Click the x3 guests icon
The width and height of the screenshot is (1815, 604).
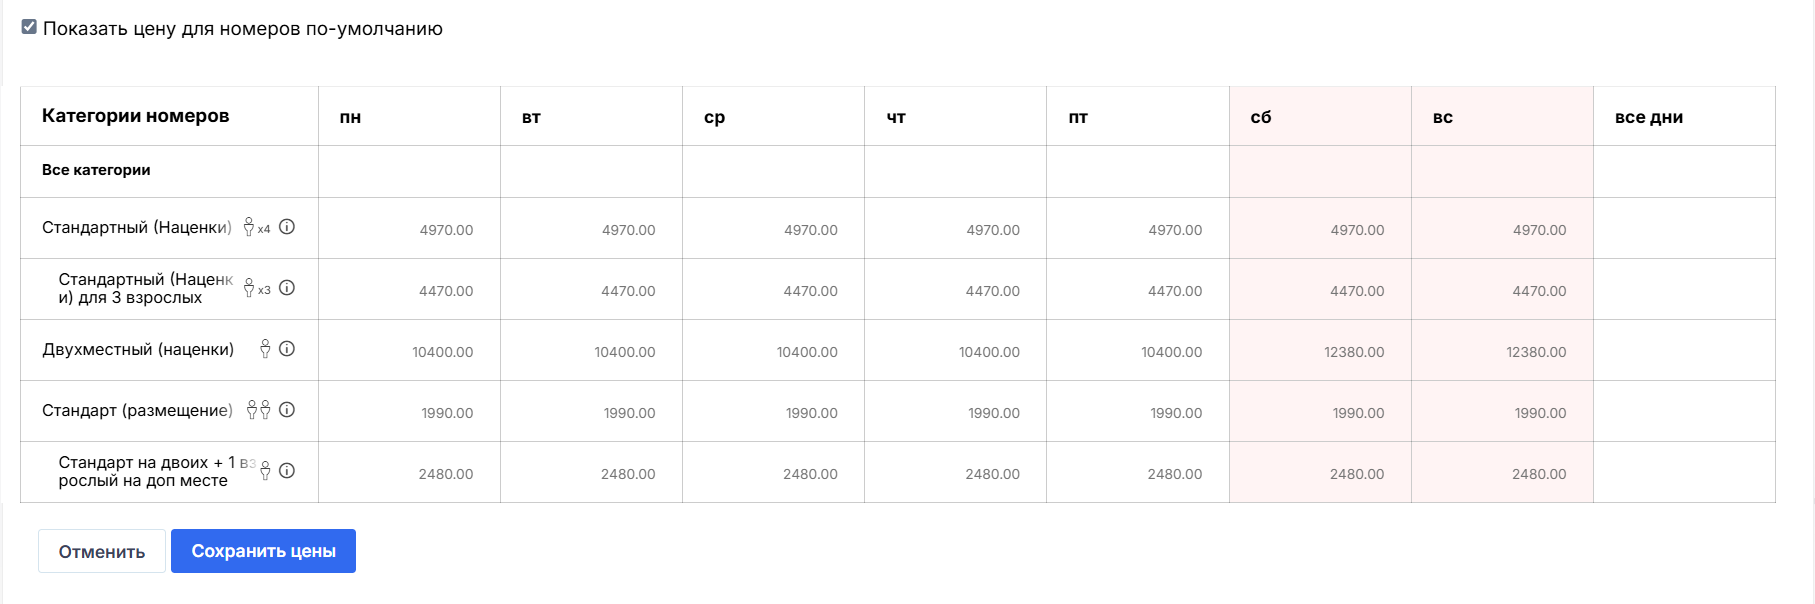point(256,289)
